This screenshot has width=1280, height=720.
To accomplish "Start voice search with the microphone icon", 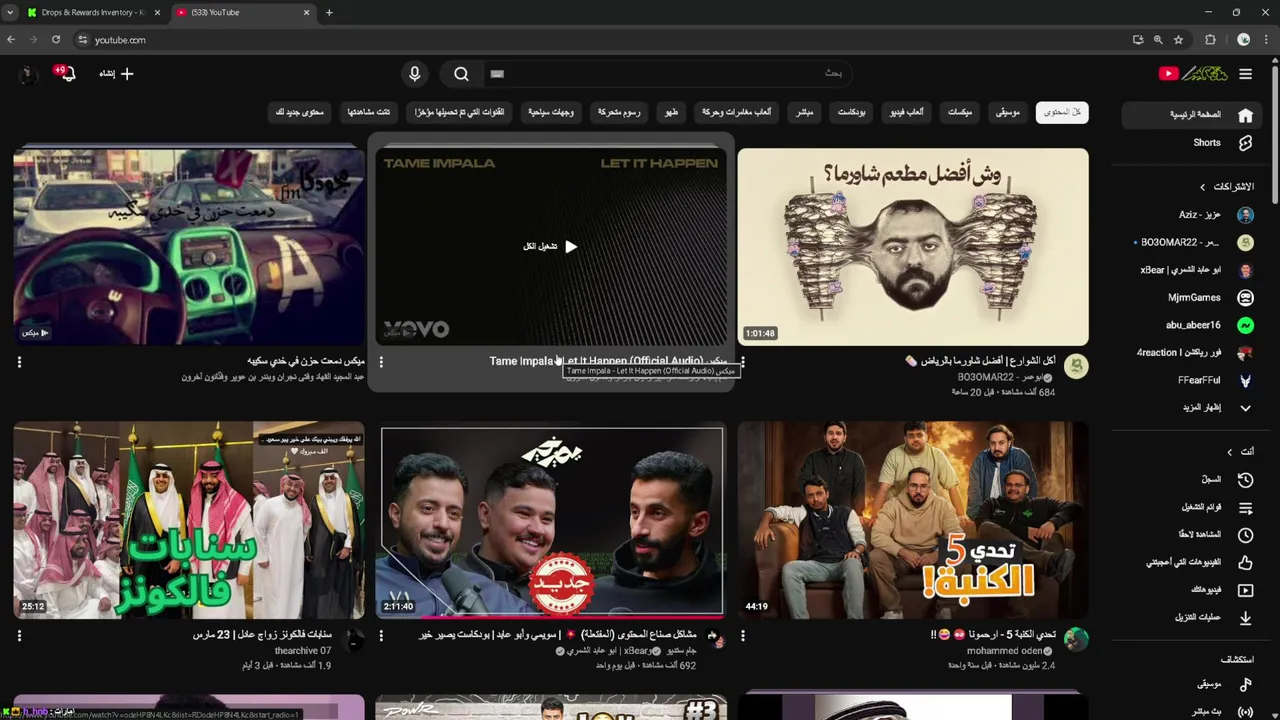I will click(415, 73).
